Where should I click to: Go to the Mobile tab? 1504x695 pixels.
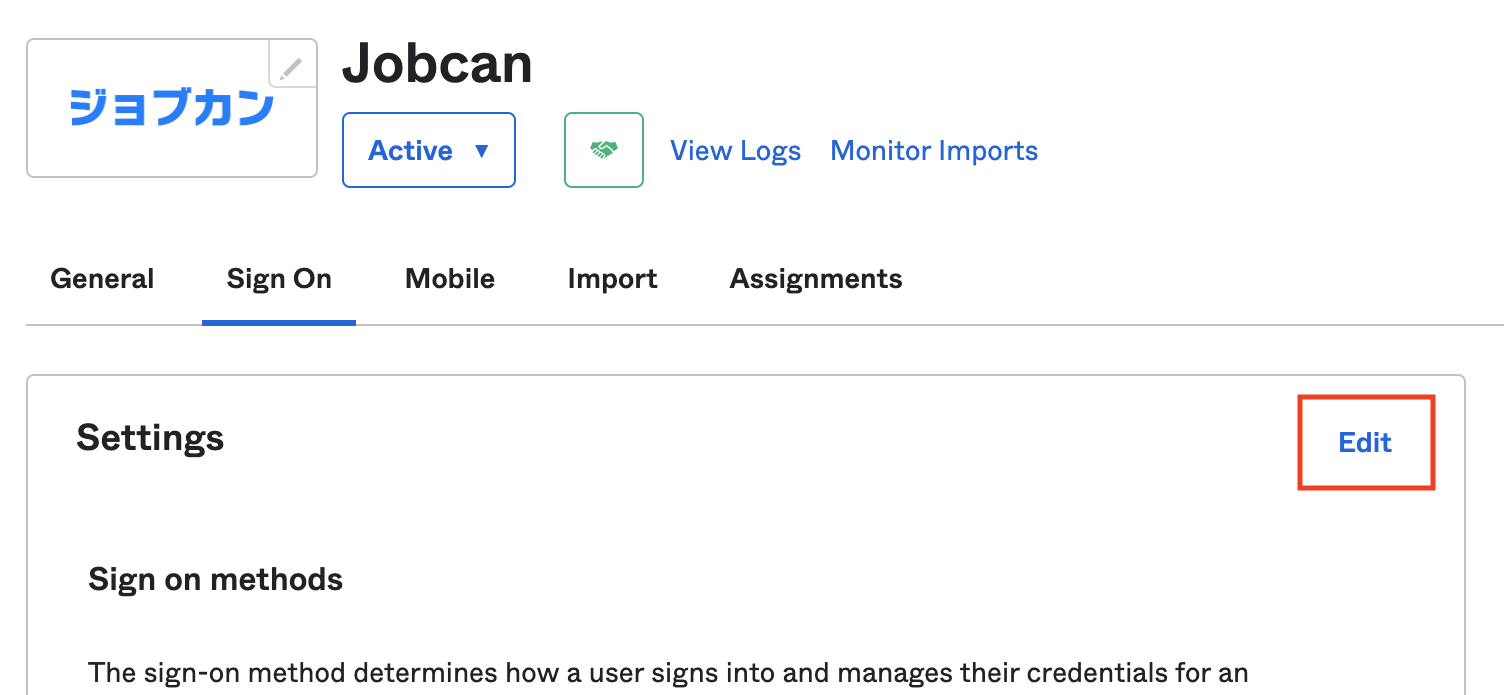click(450, 278)
